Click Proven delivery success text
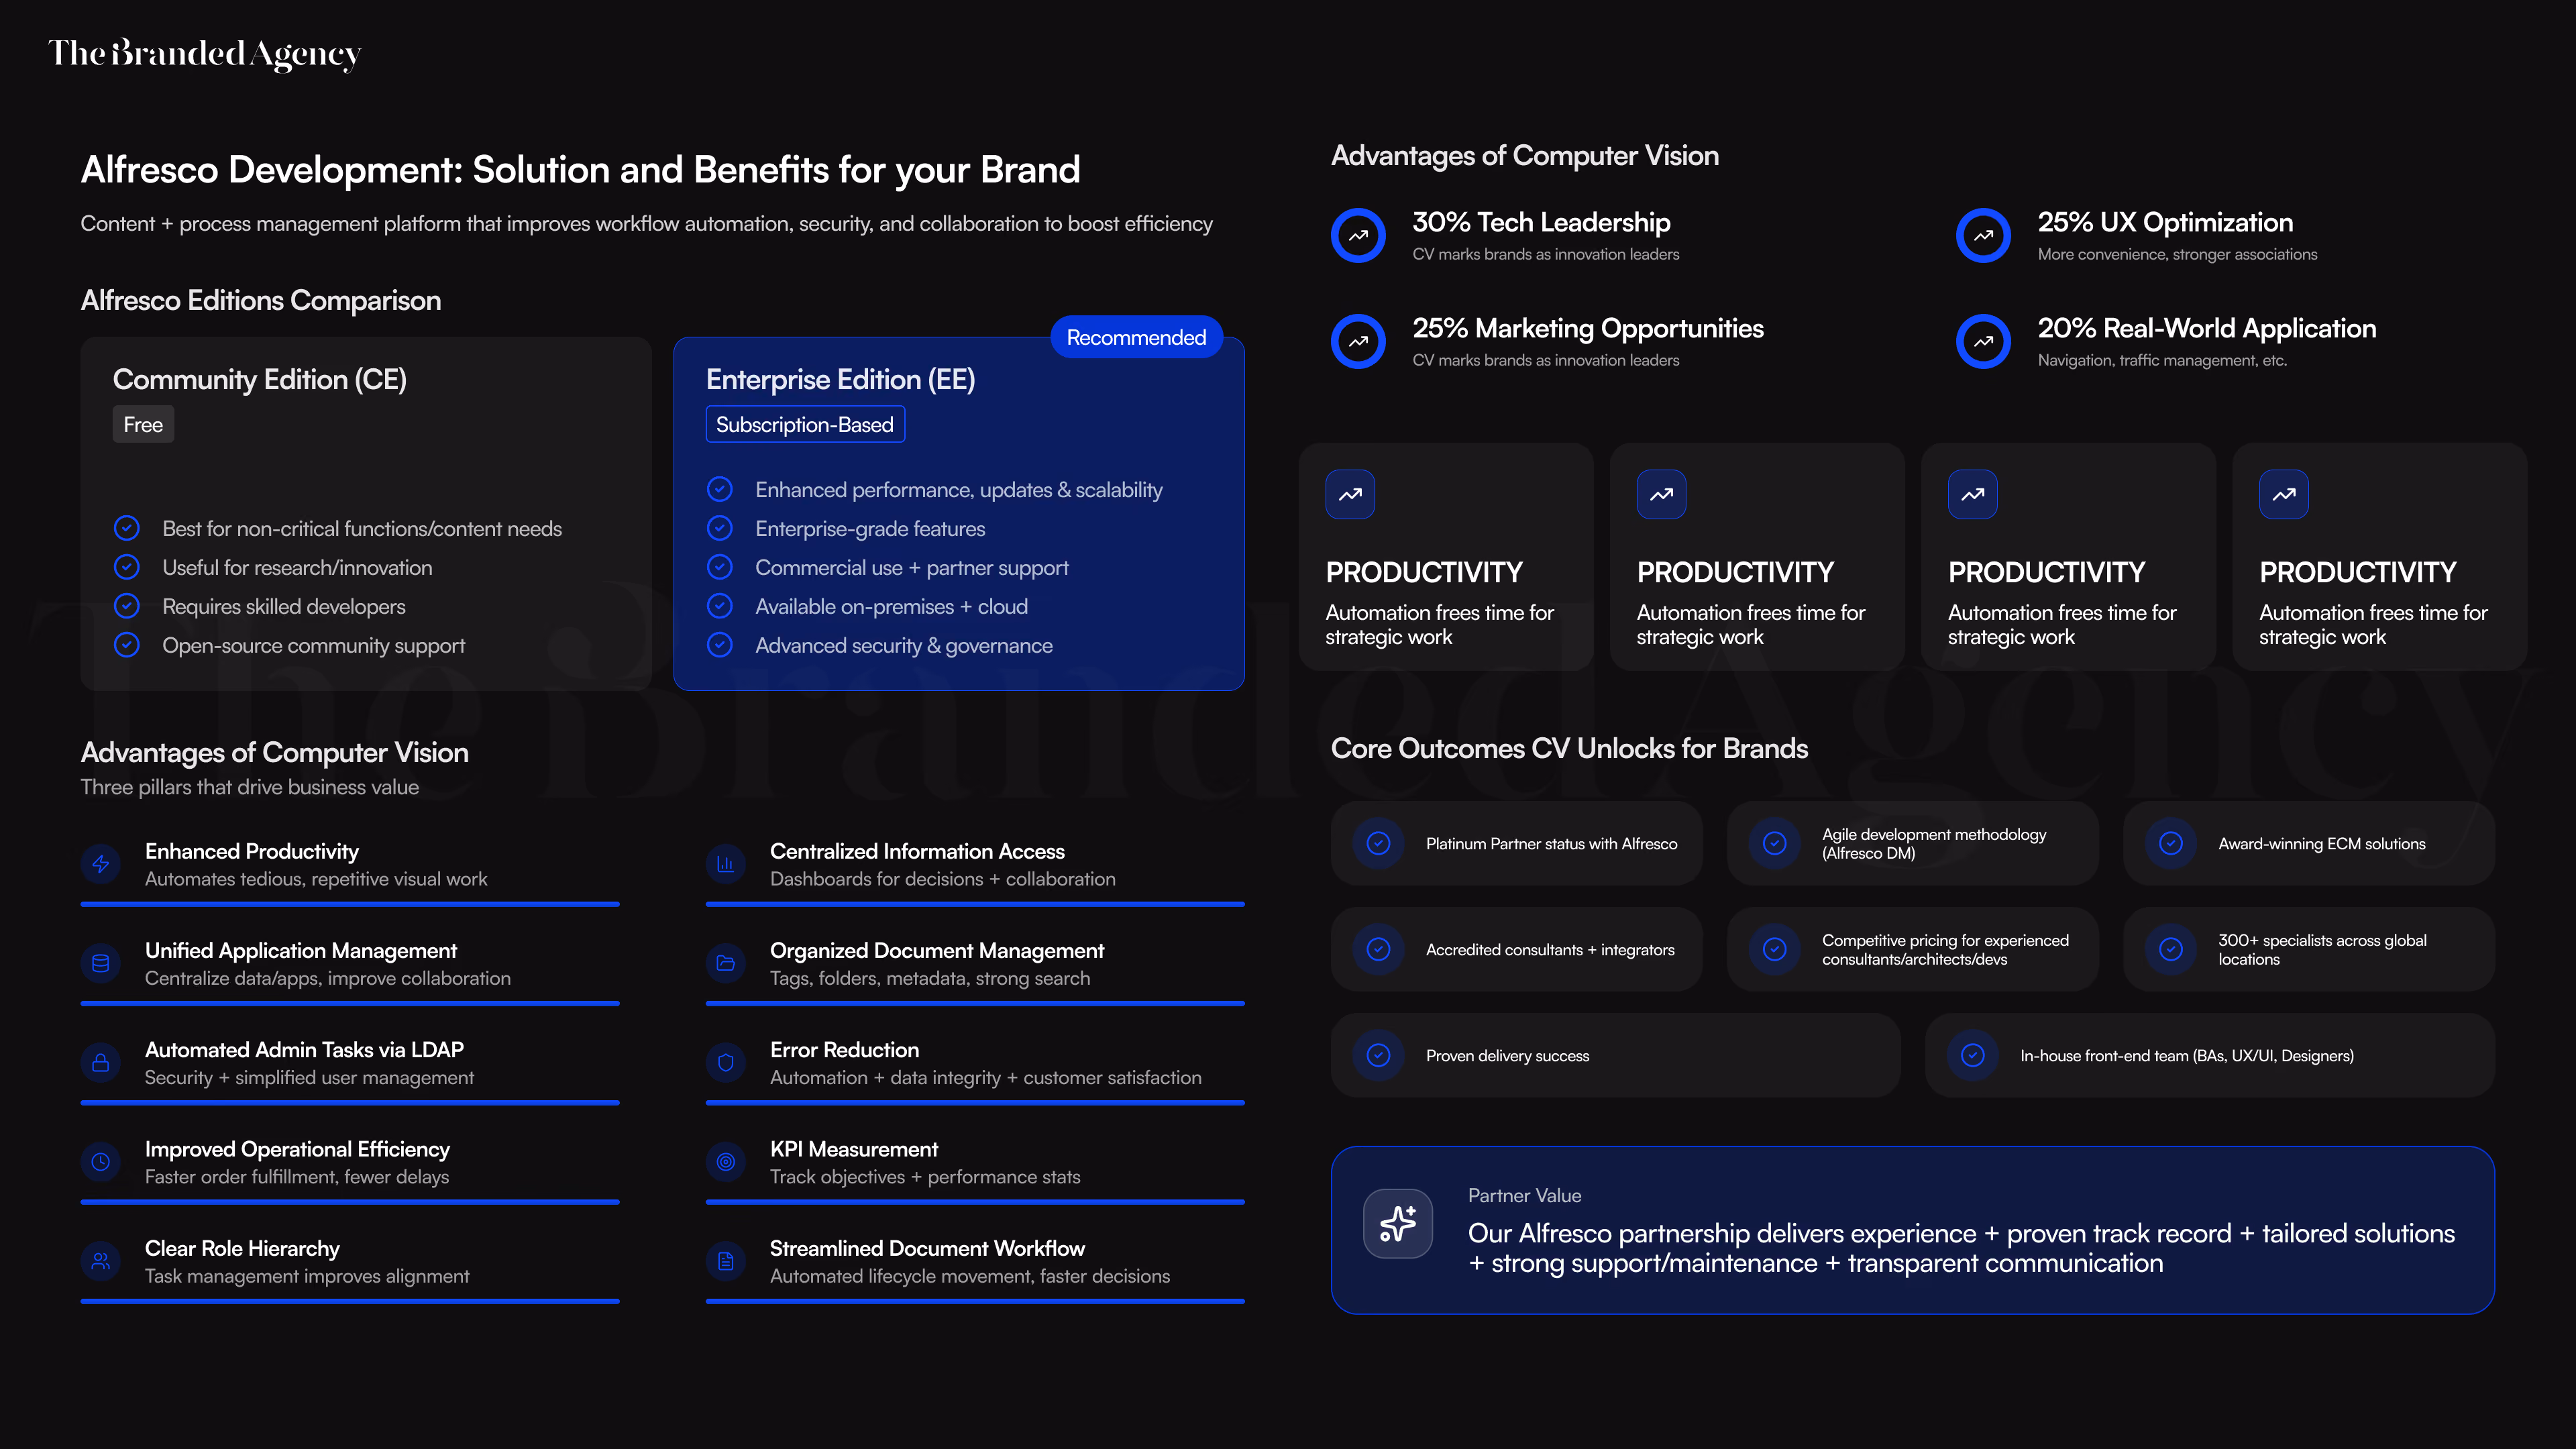 pyautogui.click(x=1507, y=1056)
